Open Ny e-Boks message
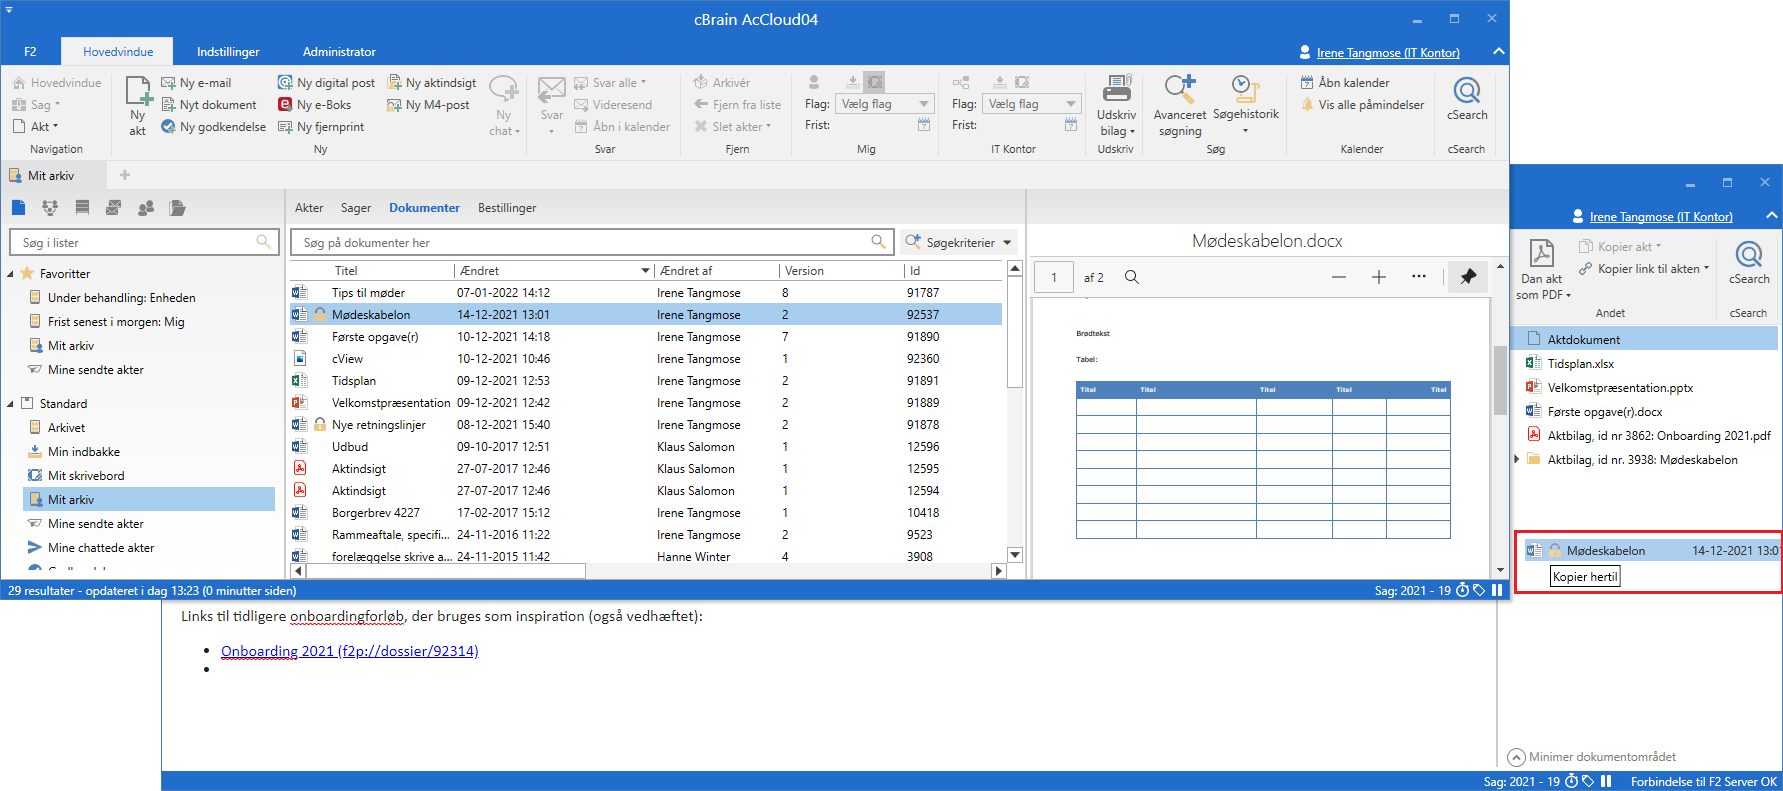 pyautogui.click(x=314, y=105)
